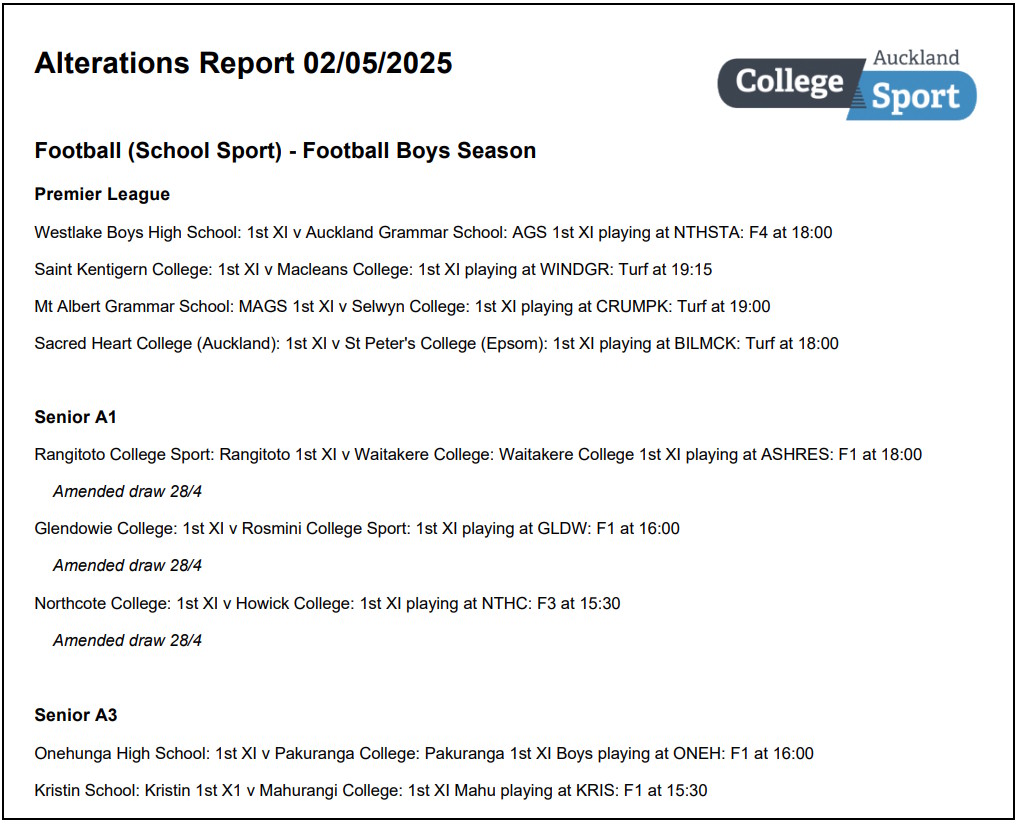Click the Senior A1 section heading

pyautogui.click(x=75, y=417)
